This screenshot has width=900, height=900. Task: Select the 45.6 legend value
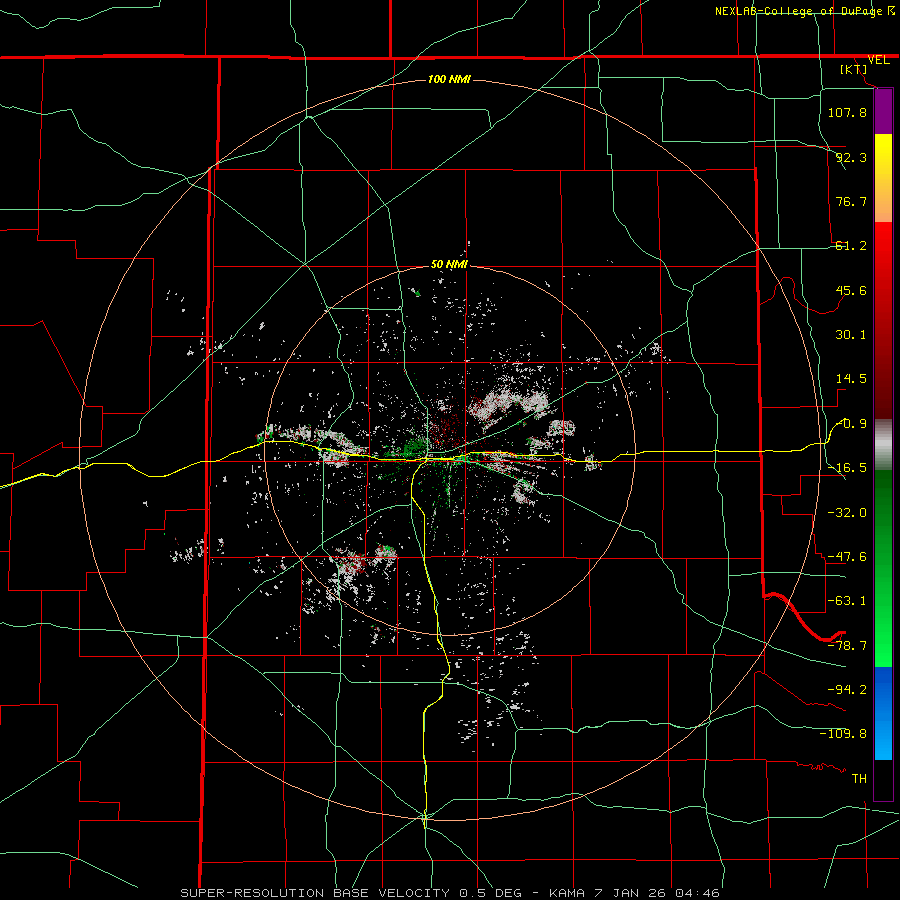point(851,290)
